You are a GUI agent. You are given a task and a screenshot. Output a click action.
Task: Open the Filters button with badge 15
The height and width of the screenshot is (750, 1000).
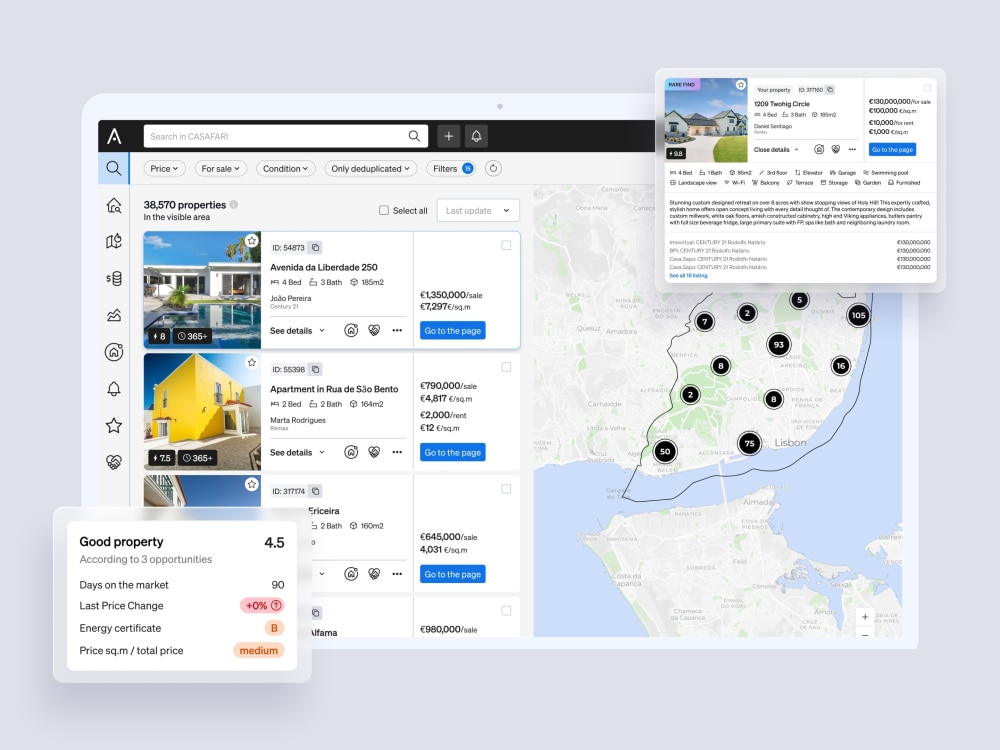click(x=453, y=168)
